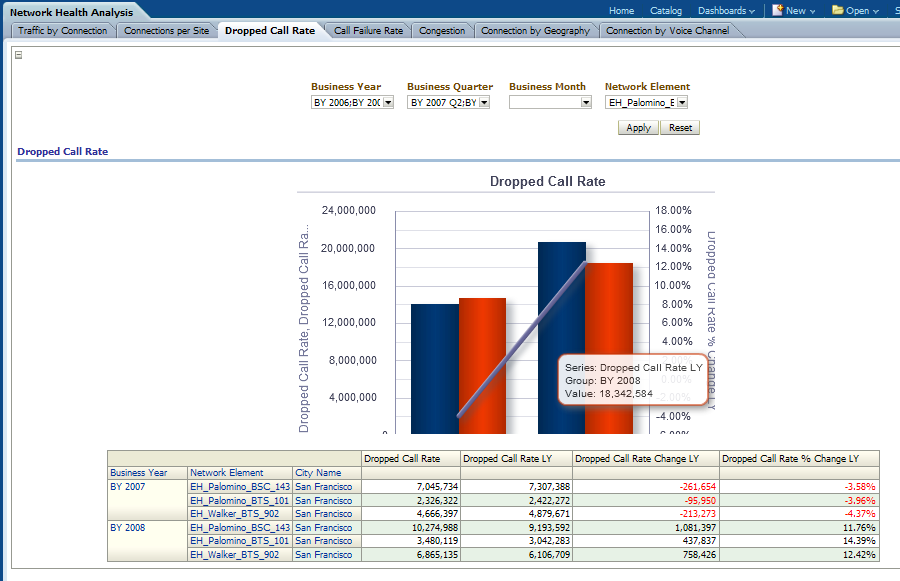Image resolution: width=900 pixels, height=581 pixels.
Task: Open Connection by Voice Channel tab
Action: (668, 30)
